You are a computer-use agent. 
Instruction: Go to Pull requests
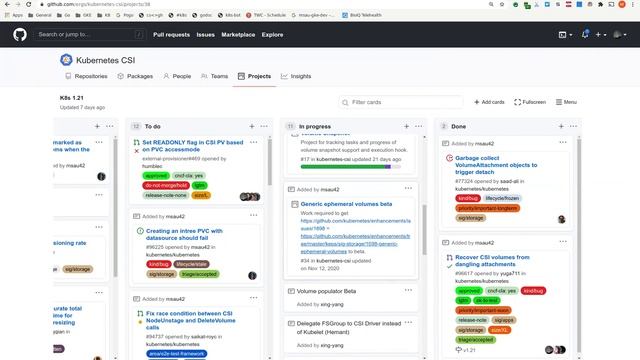[171, 35]
